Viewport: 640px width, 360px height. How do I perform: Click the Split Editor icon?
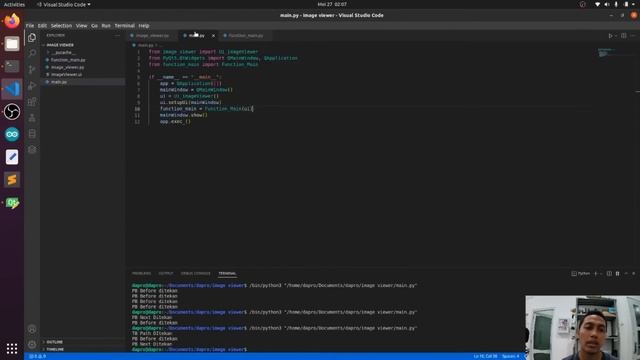624,36
